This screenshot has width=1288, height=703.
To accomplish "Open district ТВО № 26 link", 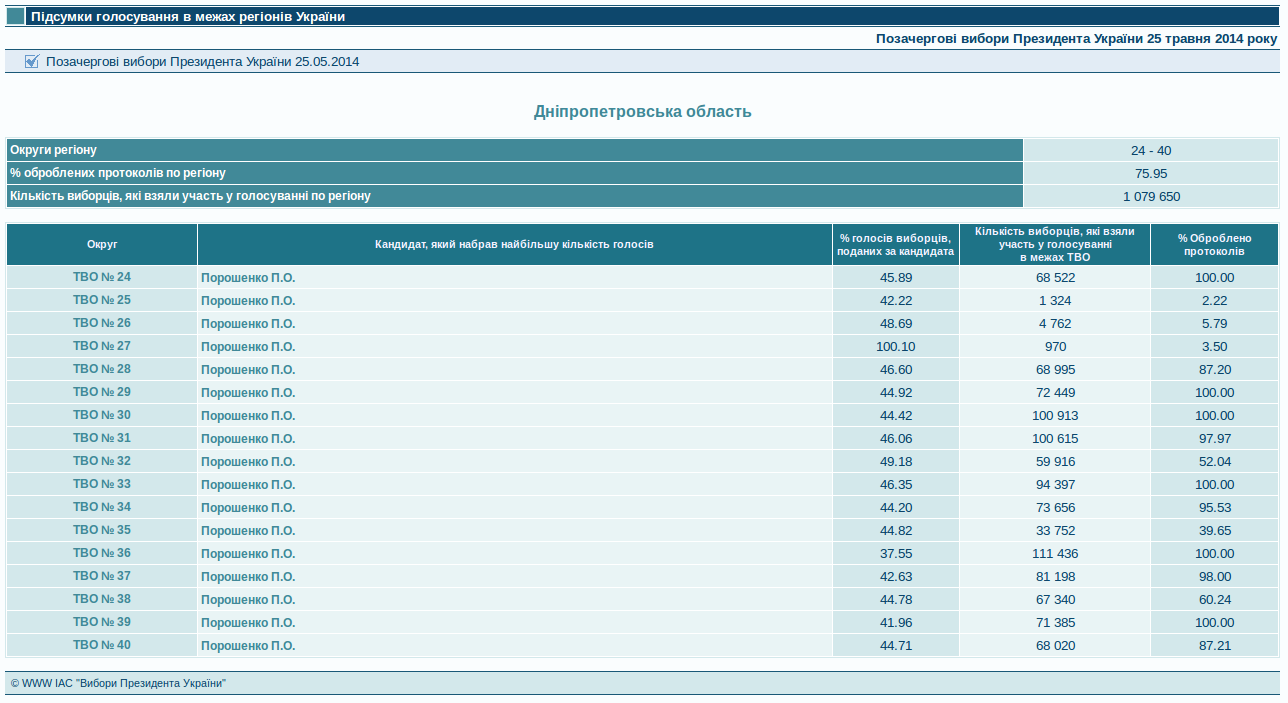I will click(102, 323).
